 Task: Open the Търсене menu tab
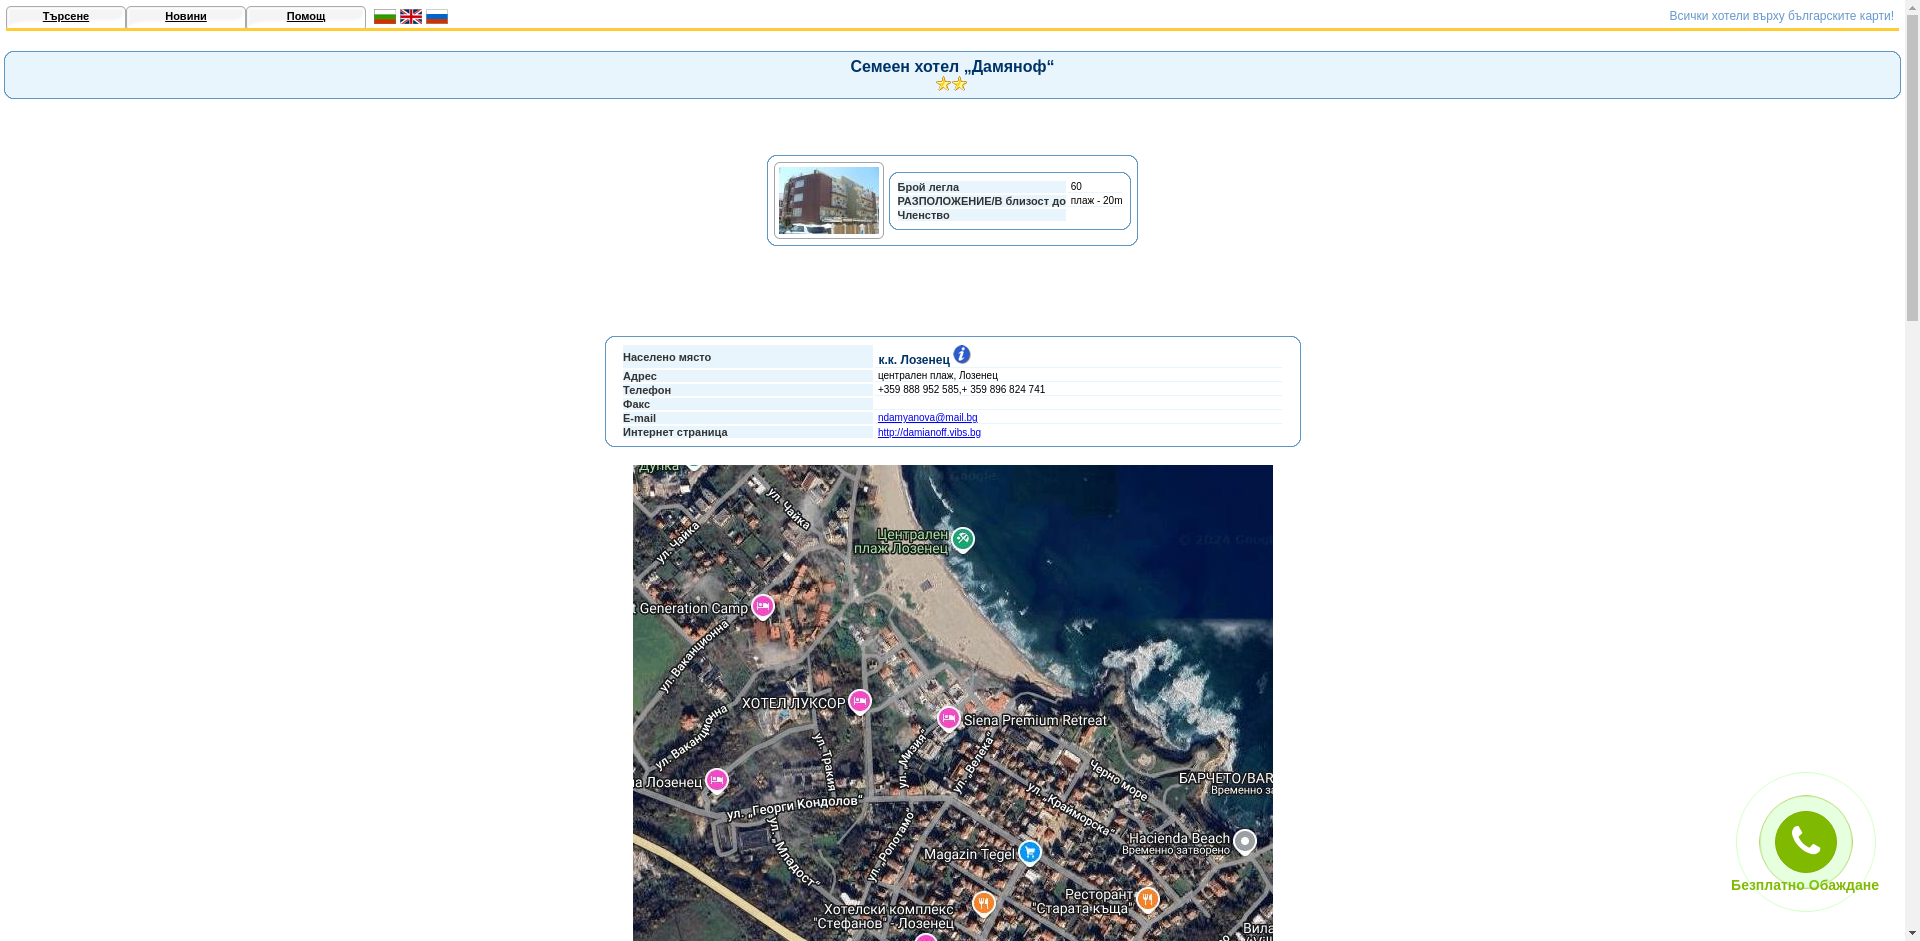(66, 17)
